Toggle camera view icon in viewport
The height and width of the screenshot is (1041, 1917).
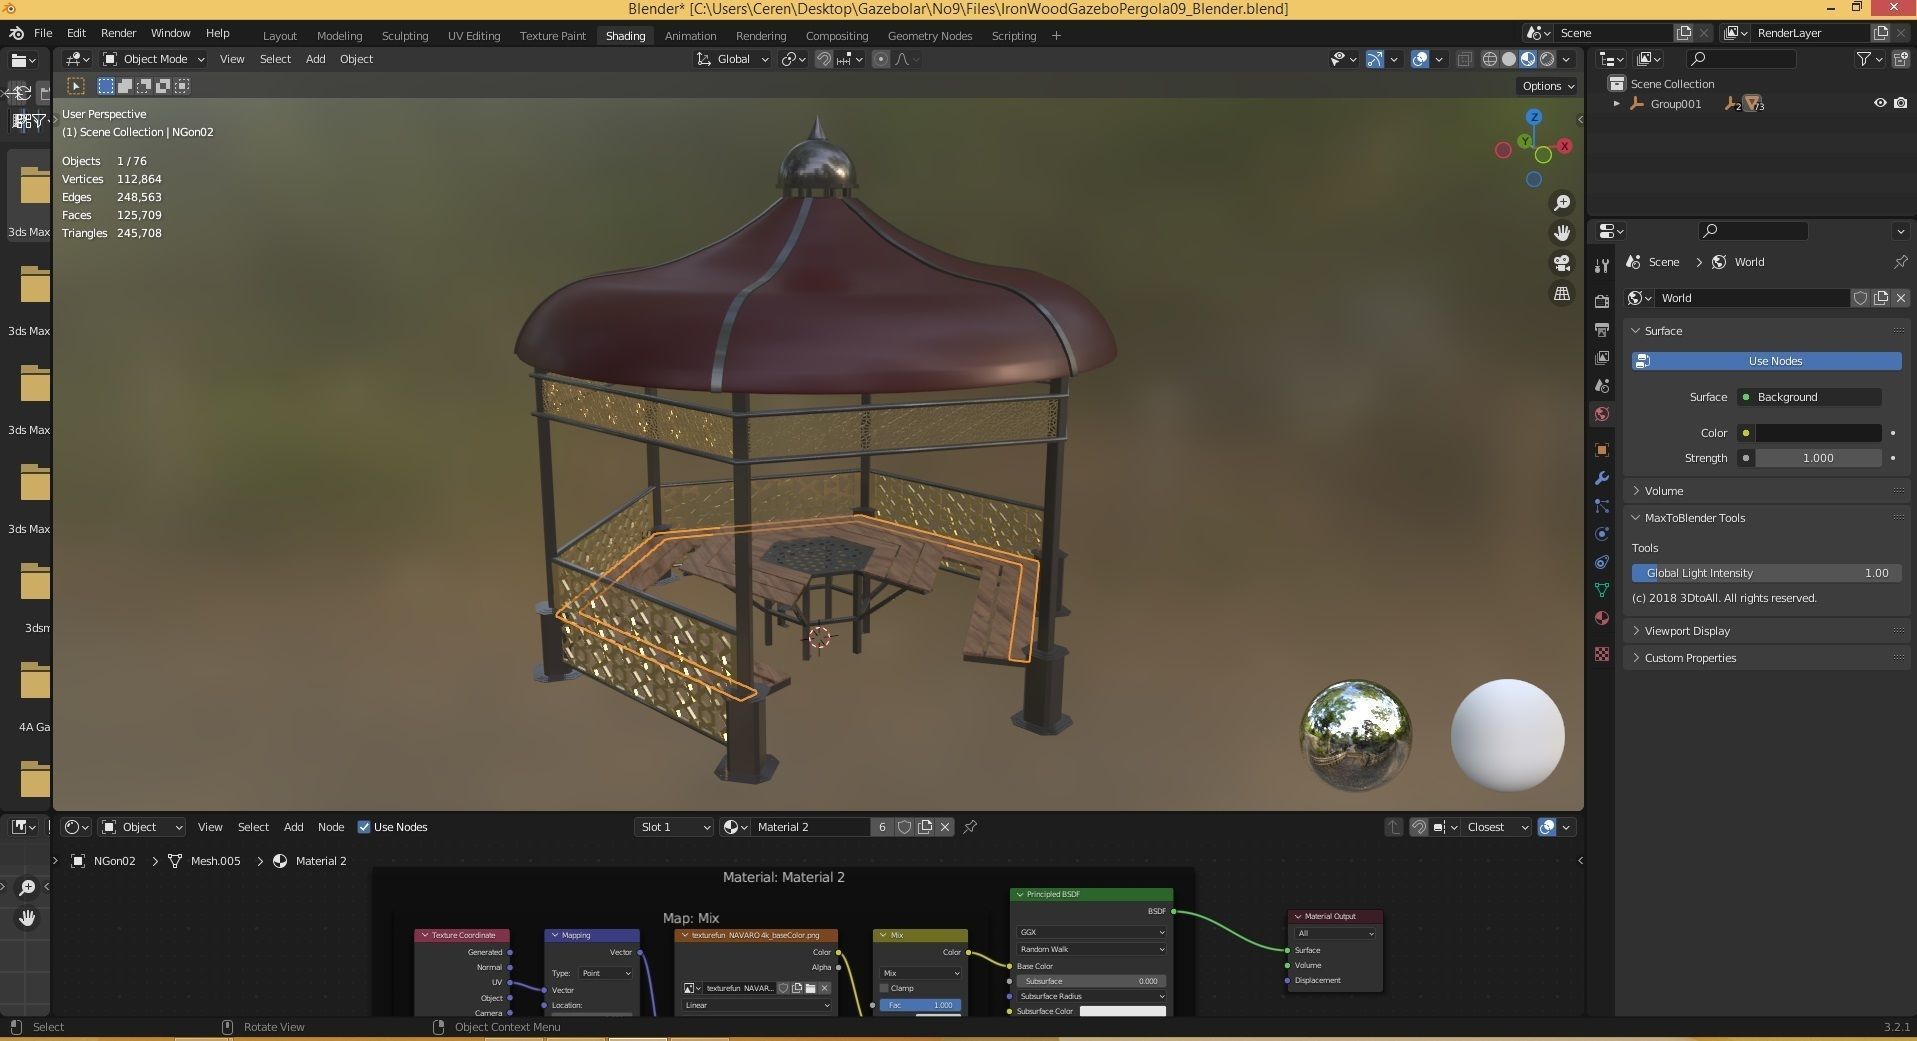tap(1562, 263)
